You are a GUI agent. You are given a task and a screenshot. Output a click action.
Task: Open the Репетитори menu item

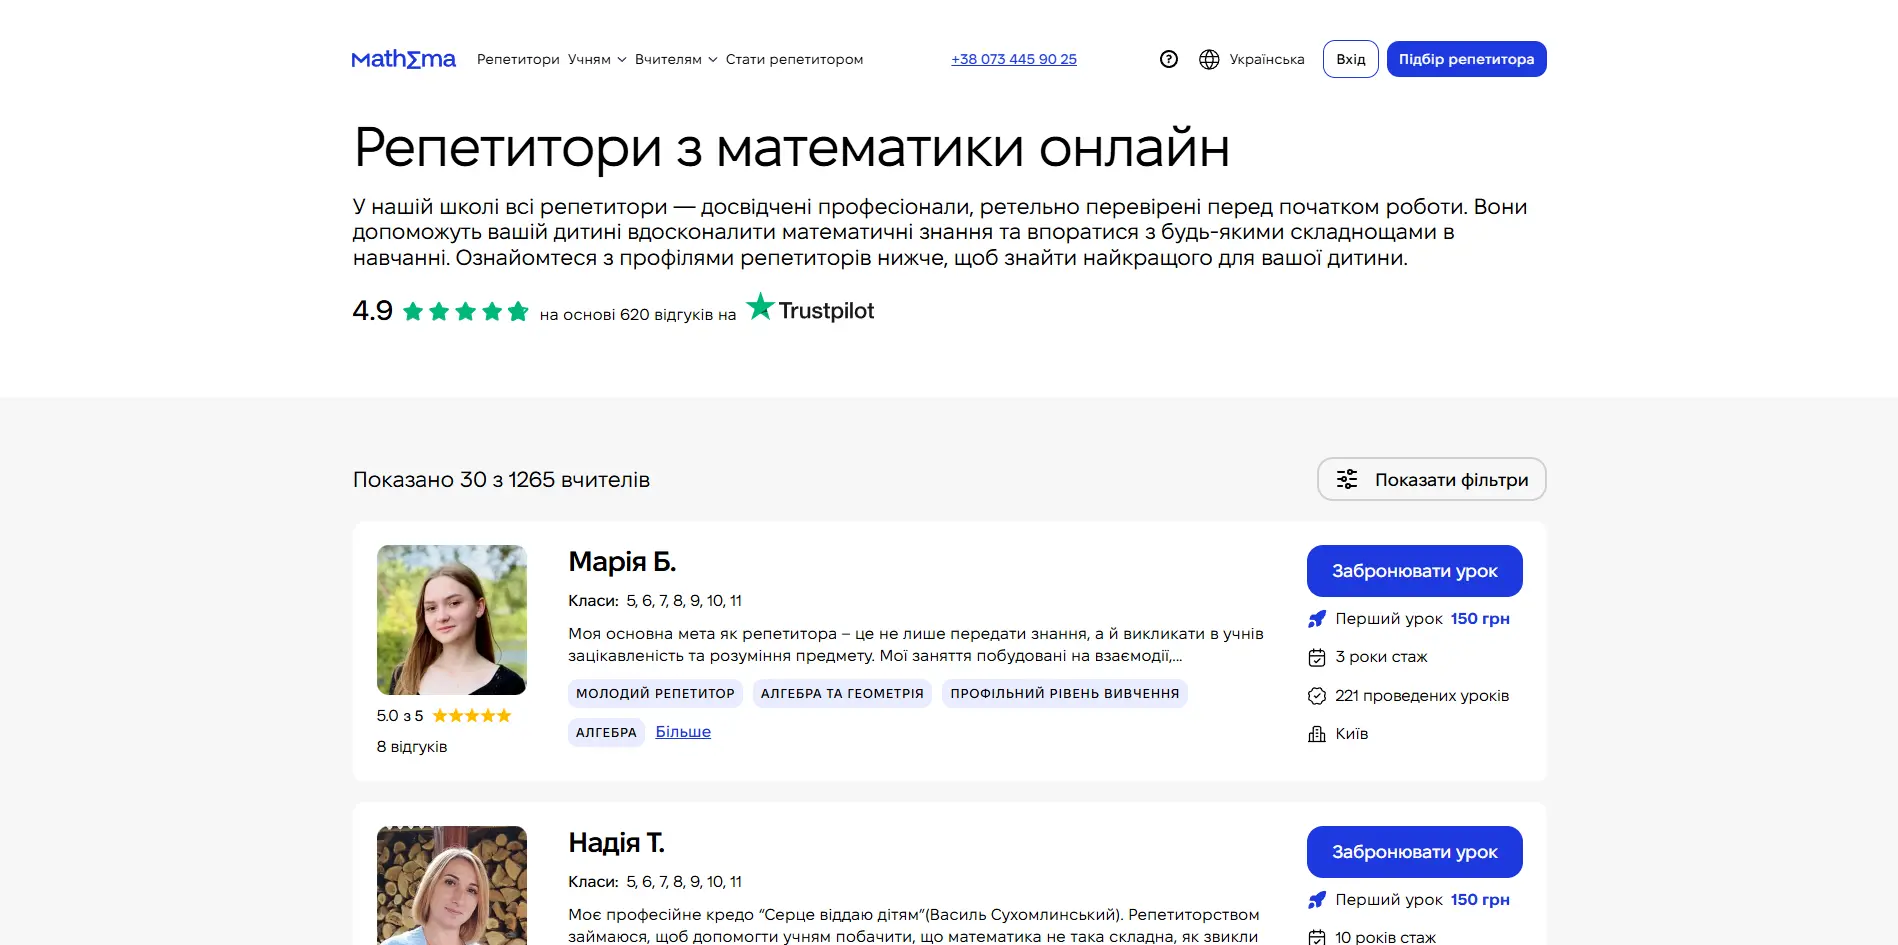click(x=517, y=59)
